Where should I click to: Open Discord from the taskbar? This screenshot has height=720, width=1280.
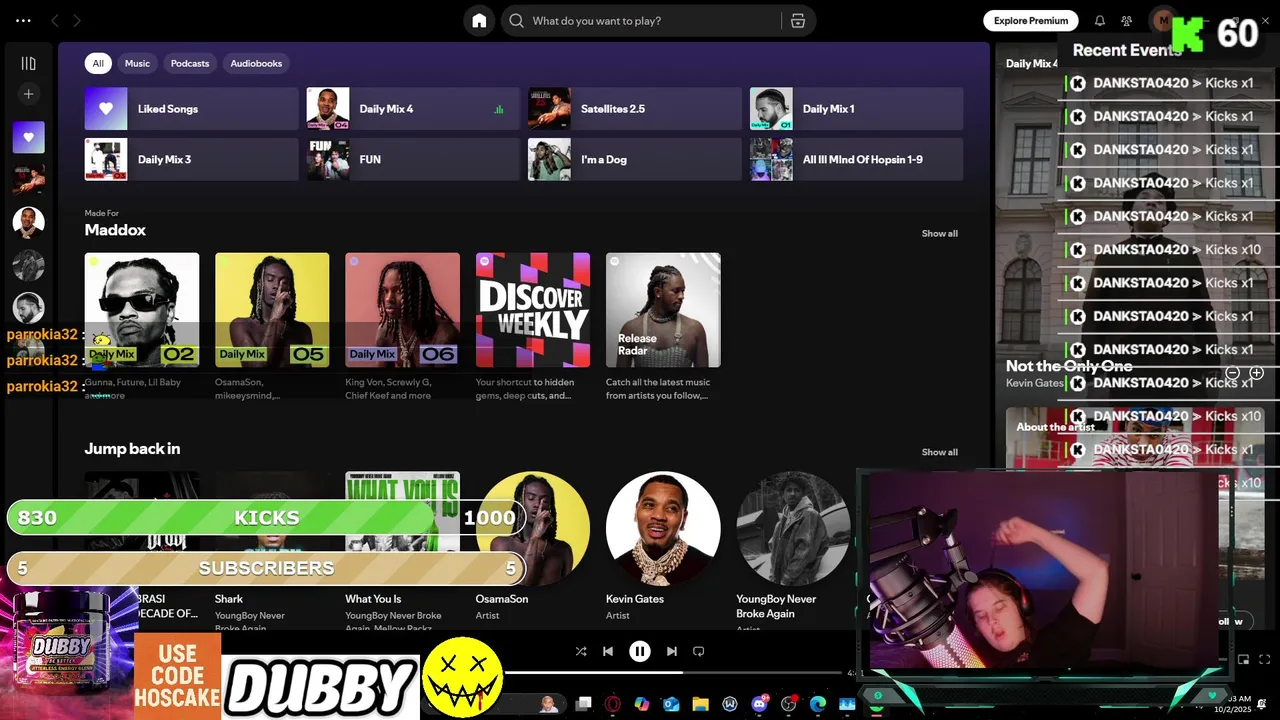tap(759, 704)
